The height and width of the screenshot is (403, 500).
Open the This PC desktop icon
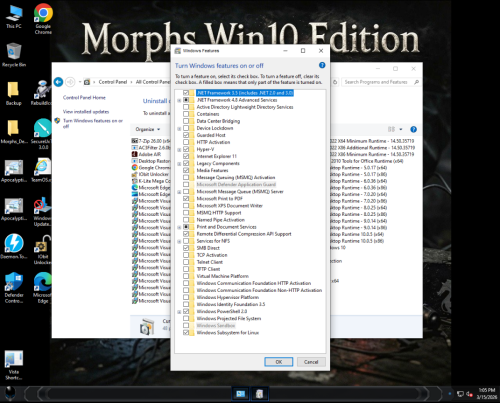coord(14,17)
